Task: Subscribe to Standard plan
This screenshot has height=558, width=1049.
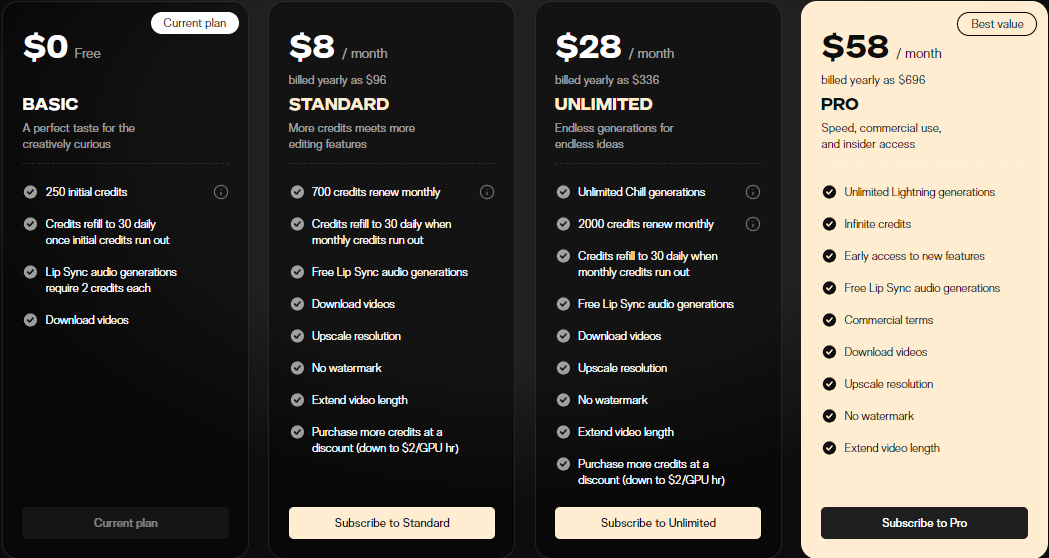Action: pos(392,523)
